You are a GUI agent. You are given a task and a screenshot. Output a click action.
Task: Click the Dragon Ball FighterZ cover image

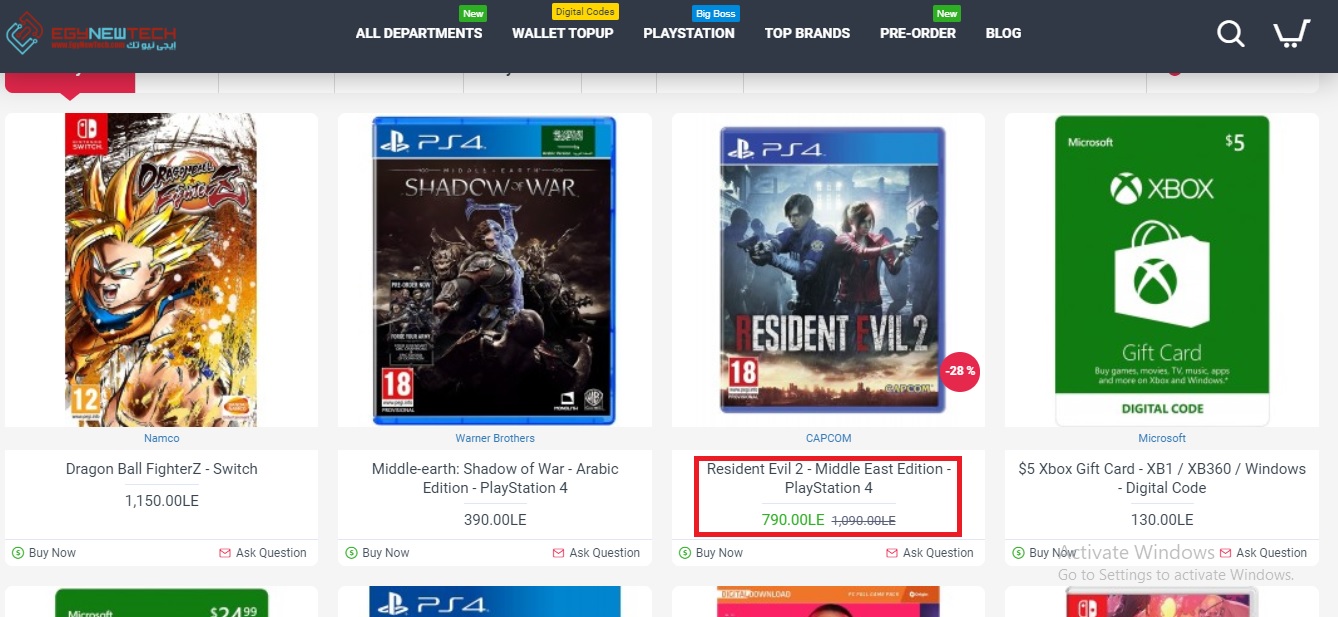(x=161, y=270)
